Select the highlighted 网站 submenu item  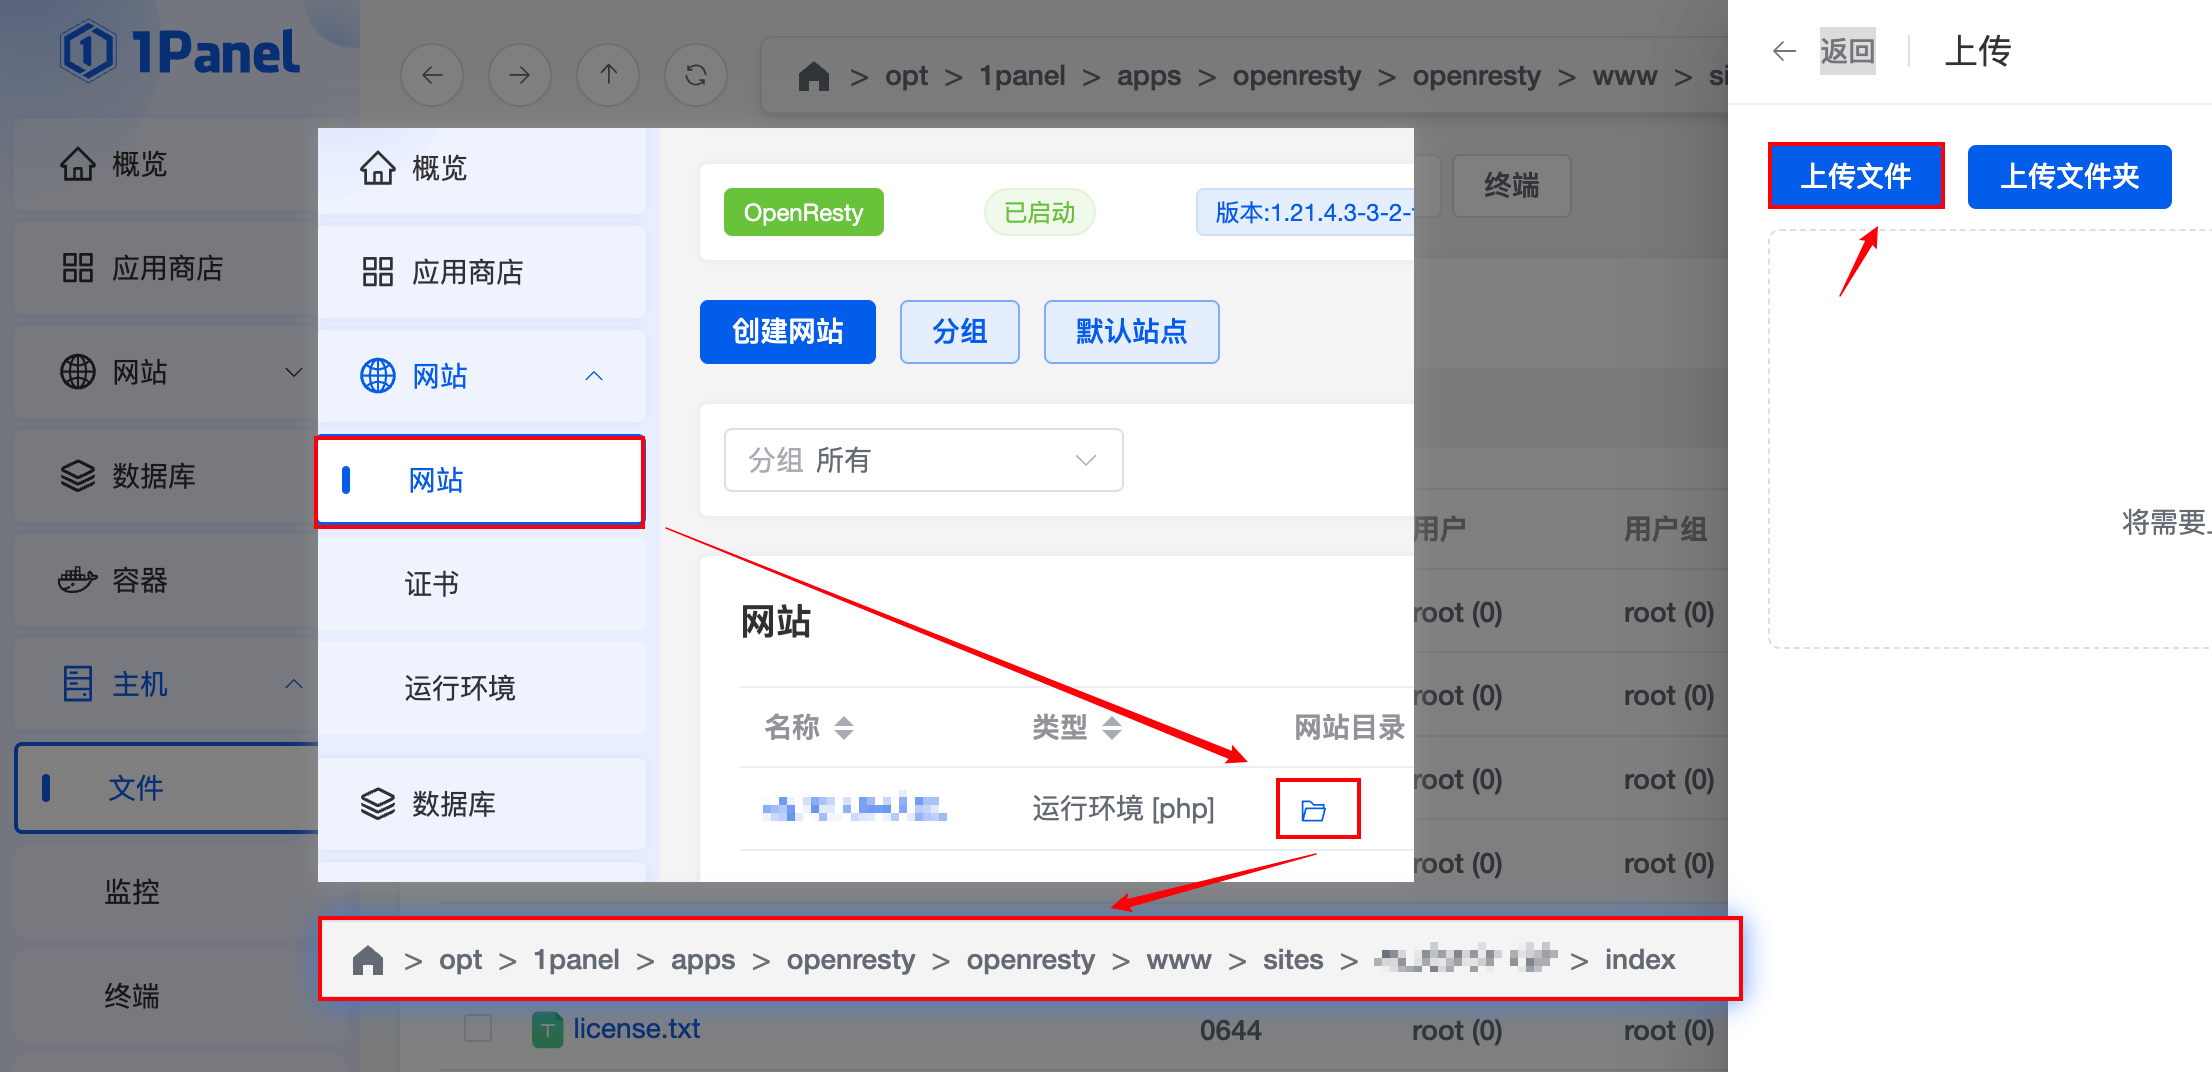coord(481,481)
